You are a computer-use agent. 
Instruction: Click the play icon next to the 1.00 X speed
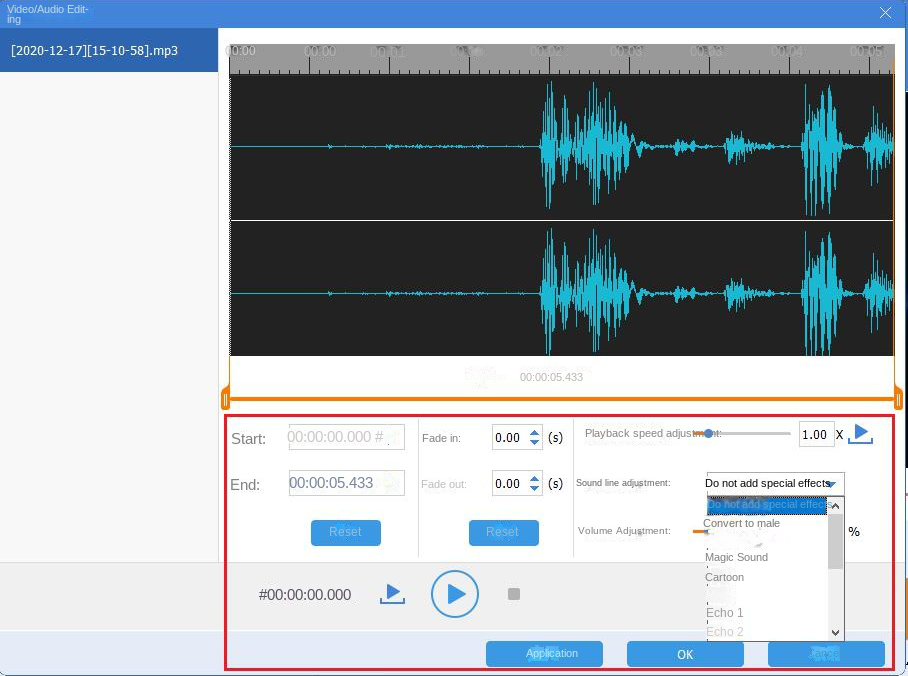point(861,433)
